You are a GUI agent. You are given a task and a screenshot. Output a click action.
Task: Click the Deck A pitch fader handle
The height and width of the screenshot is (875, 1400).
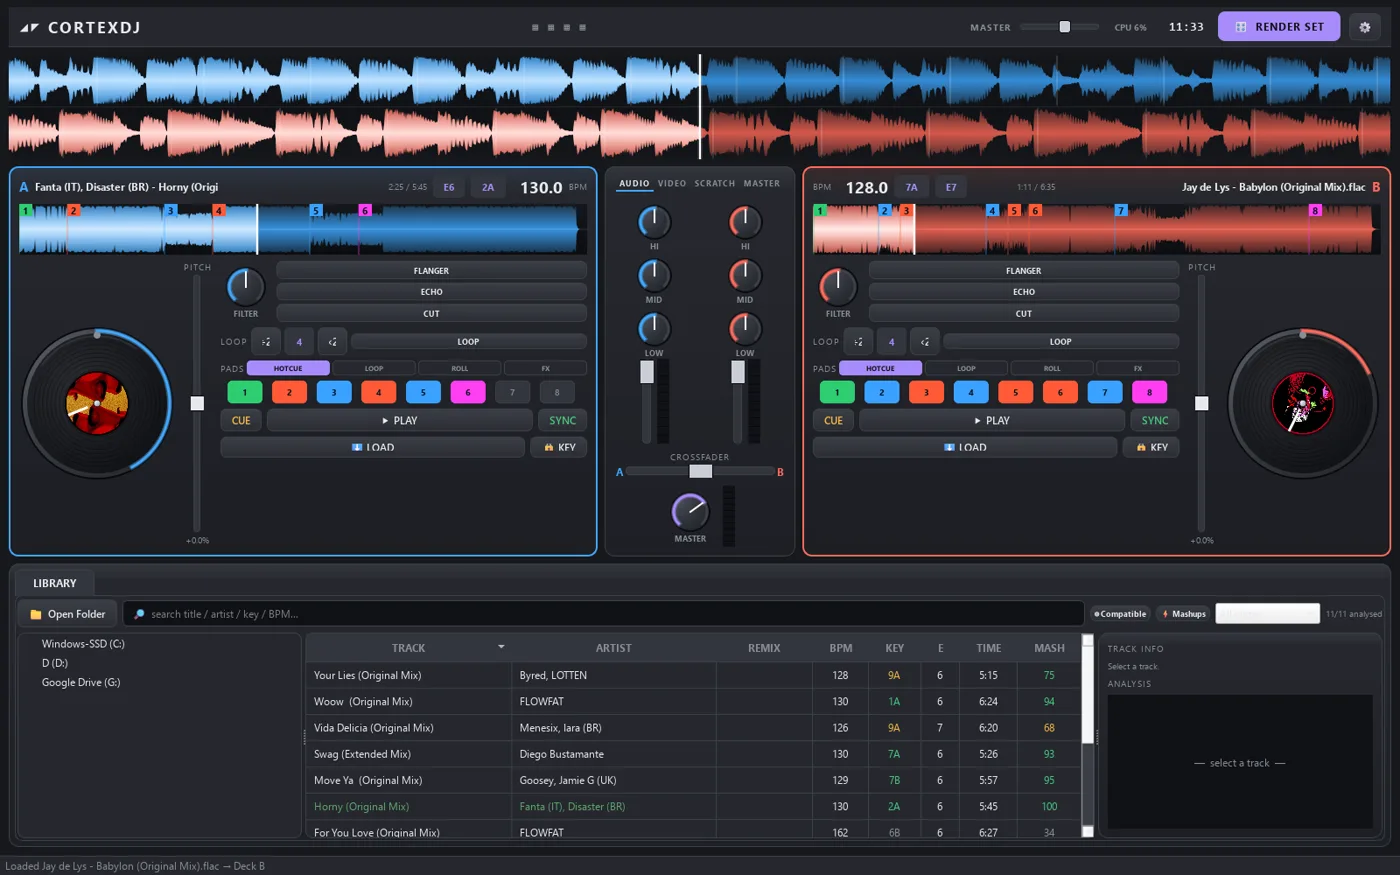(197, 403)
